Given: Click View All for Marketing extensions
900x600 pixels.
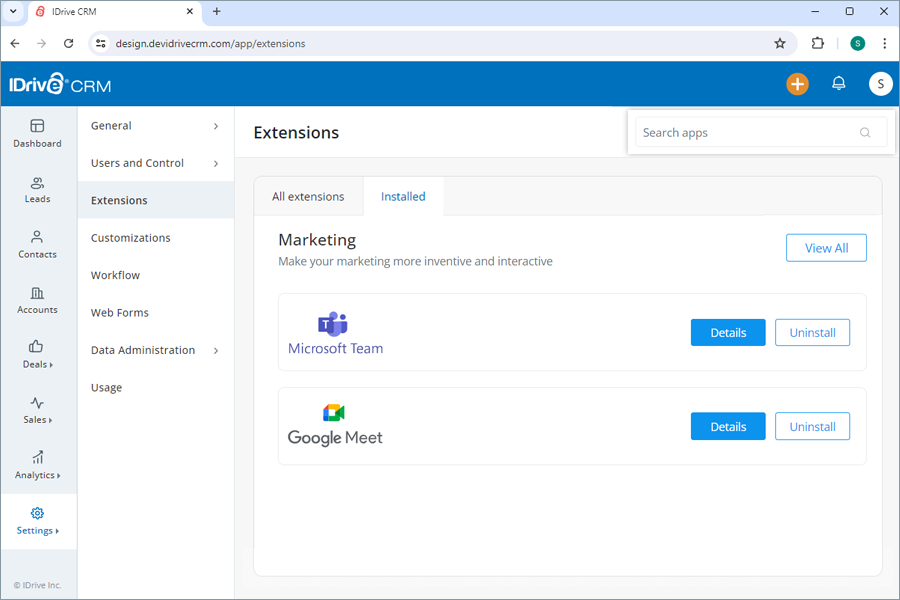Looking at the screenshot, I should click(x=826, y=247).
